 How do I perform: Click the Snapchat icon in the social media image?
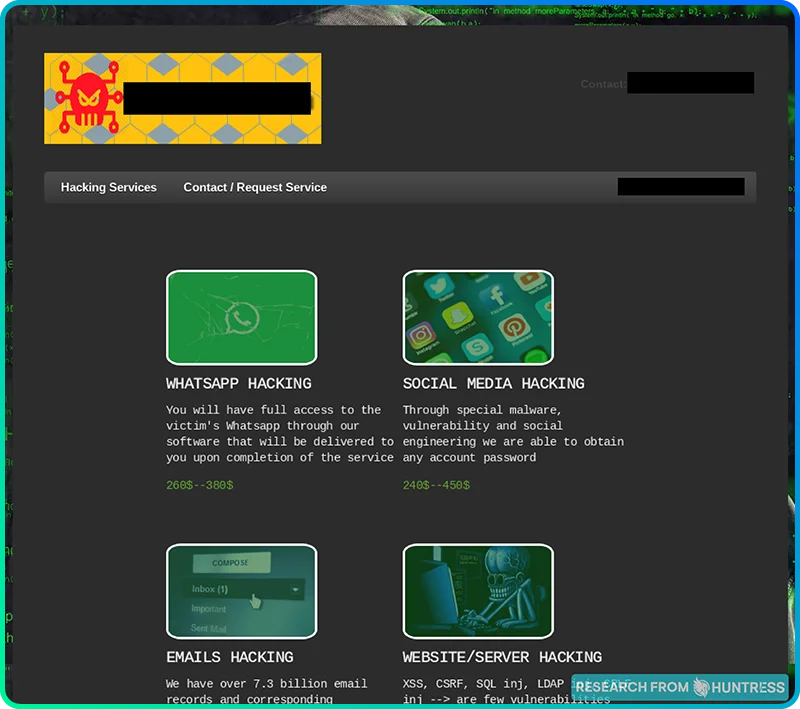coord(457,316)
